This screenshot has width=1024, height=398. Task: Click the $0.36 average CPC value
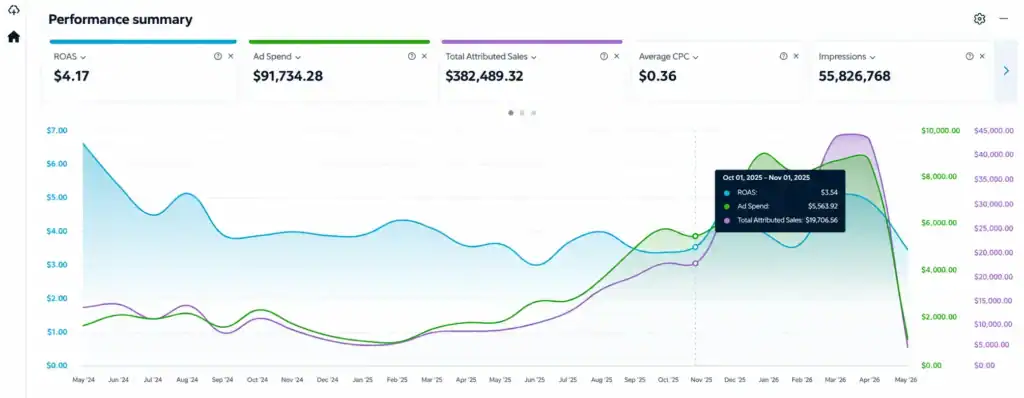(658, 76)
